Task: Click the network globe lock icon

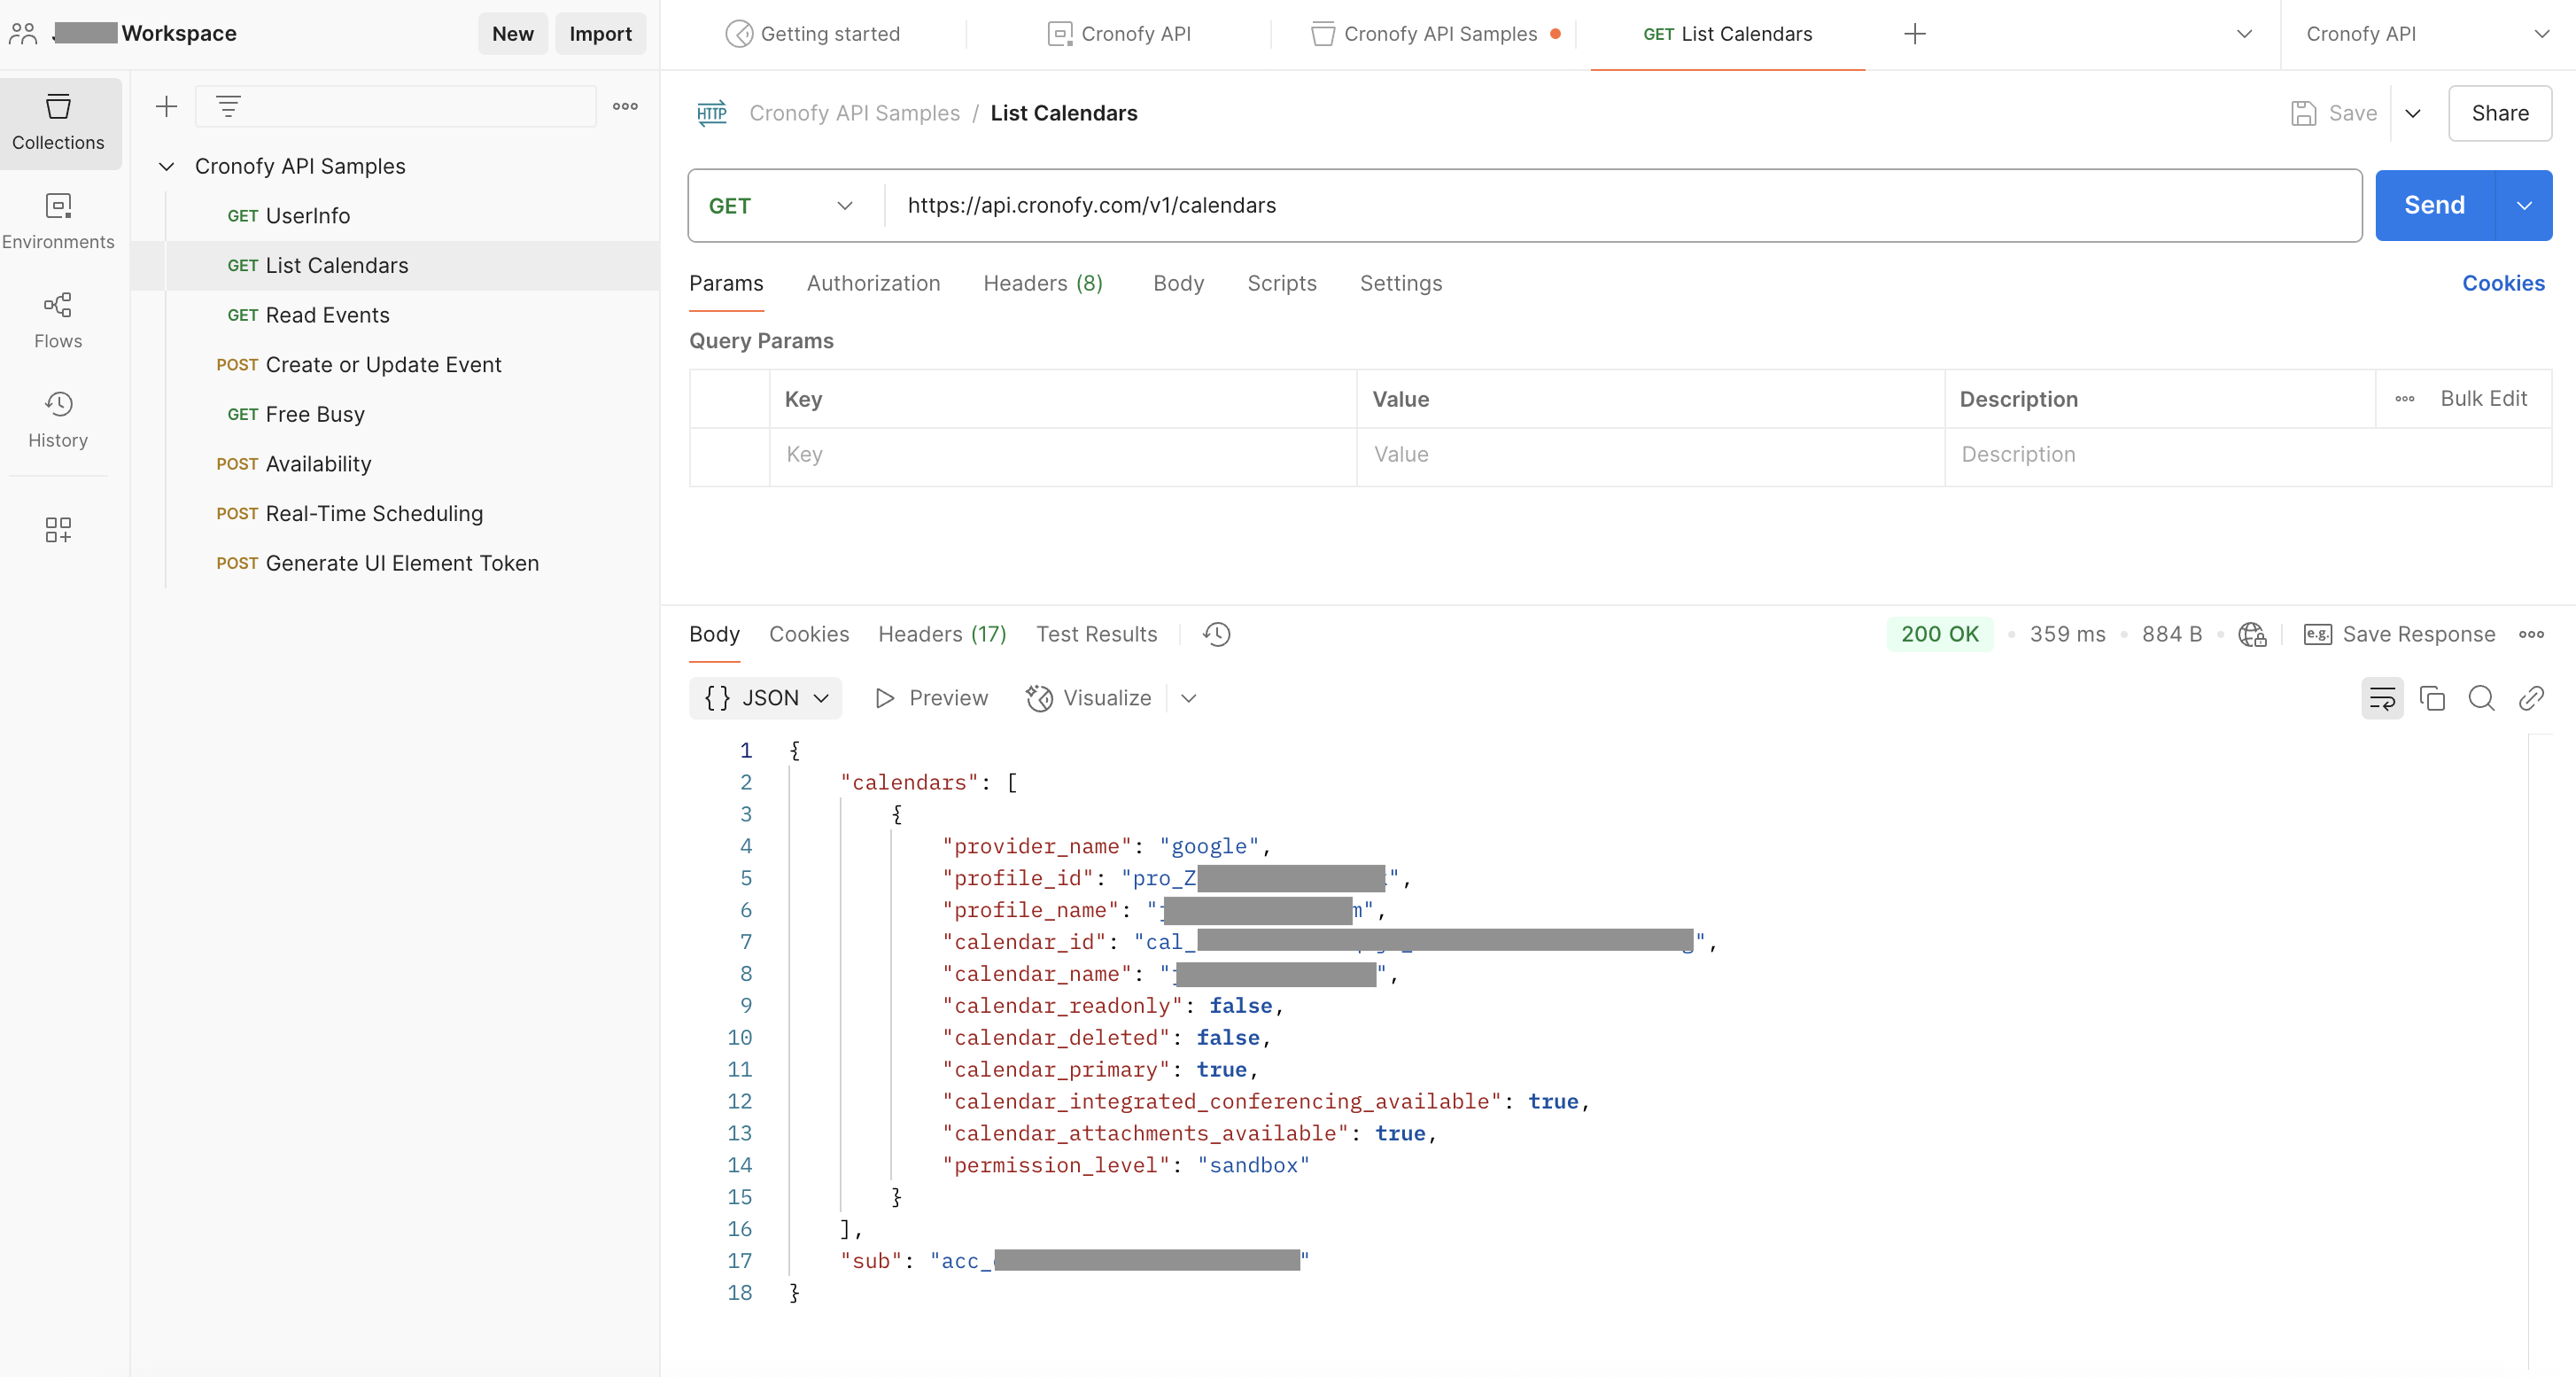Action: tap(2253, 634)
